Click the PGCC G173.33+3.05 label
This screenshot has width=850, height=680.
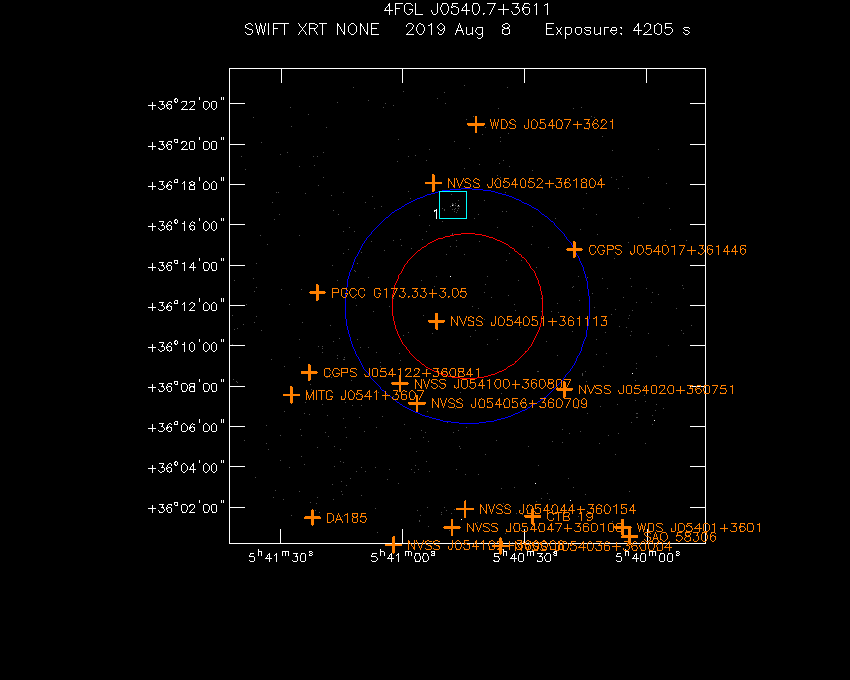point(399,293)
